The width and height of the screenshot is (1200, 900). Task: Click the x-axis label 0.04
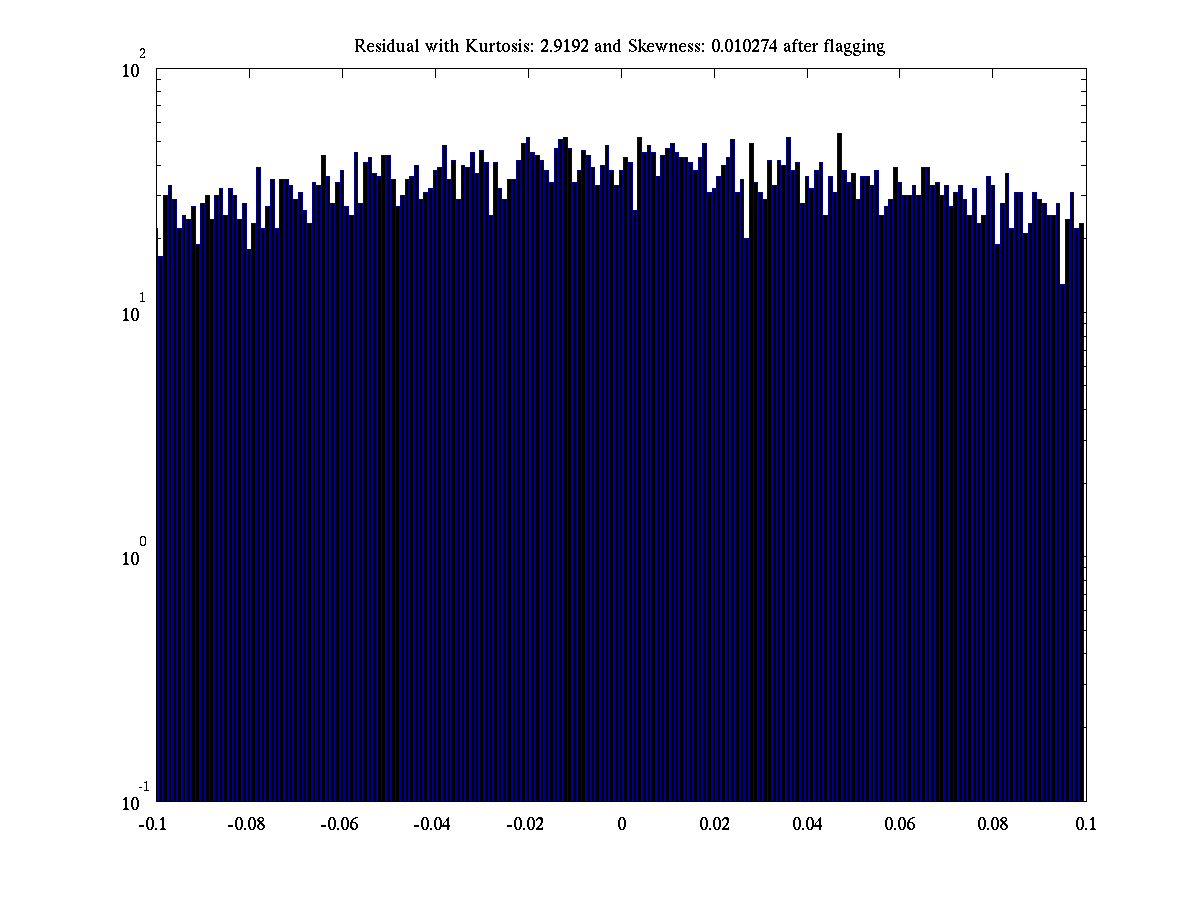[807, 824]
